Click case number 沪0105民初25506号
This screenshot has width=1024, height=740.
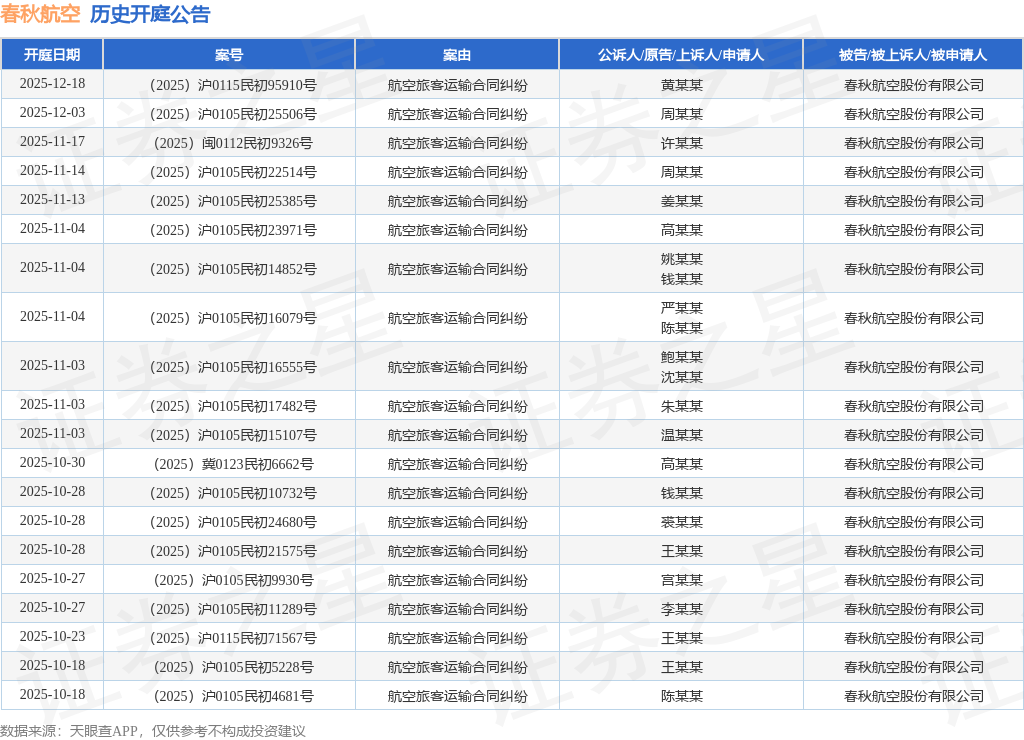pos(233,114)
